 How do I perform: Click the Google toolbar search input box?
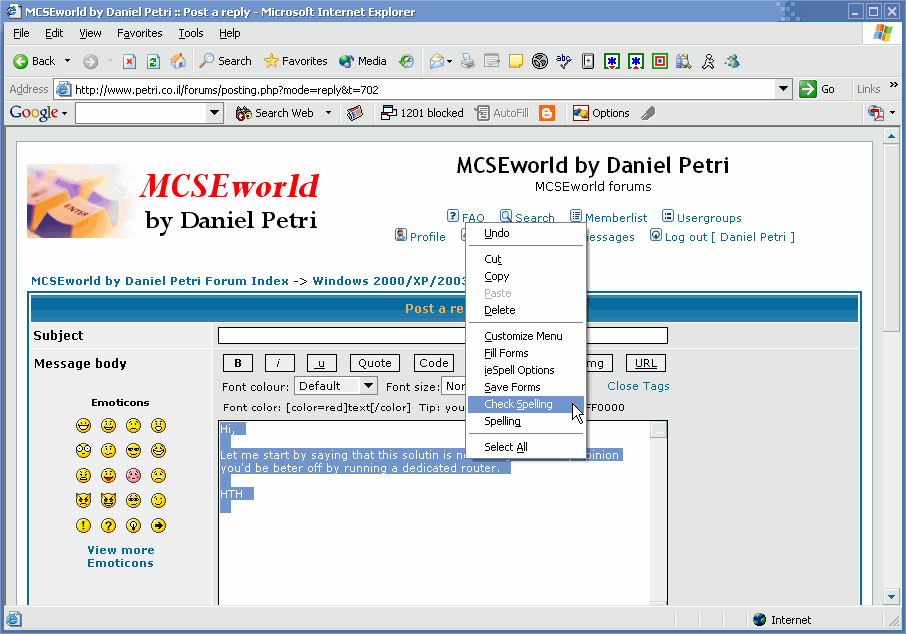(x=142, y=113)
